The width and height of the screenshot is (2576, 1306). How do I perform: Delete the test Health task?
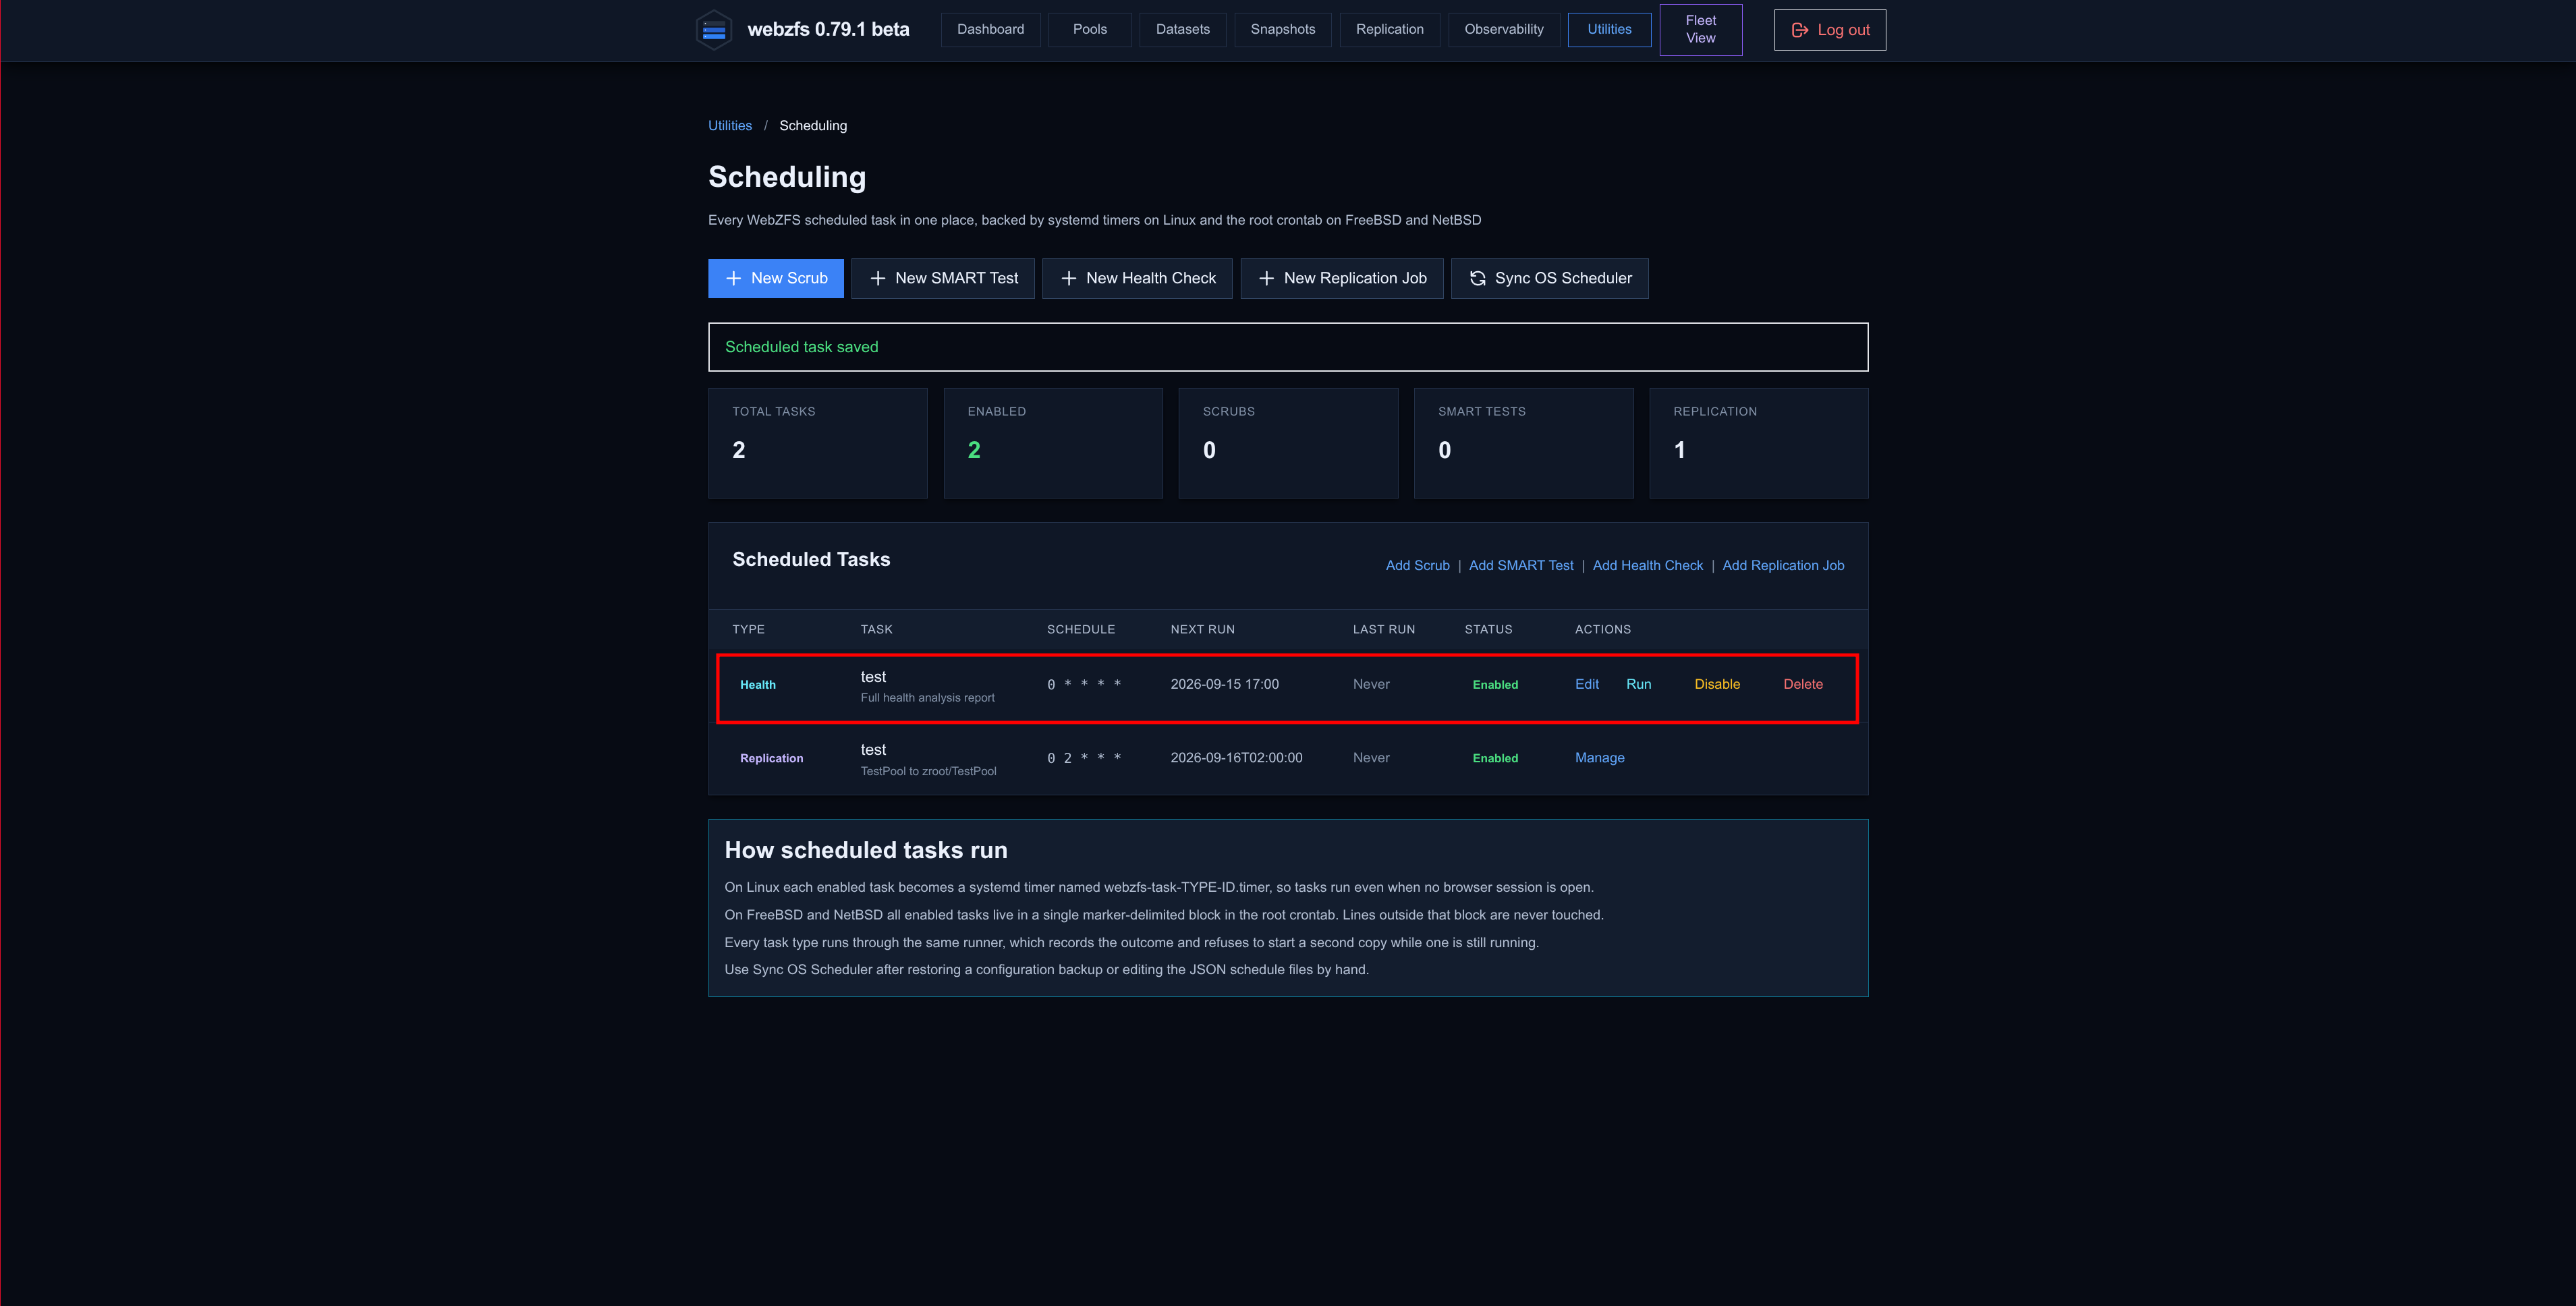pyautogui.click(x=1802, y=684)
